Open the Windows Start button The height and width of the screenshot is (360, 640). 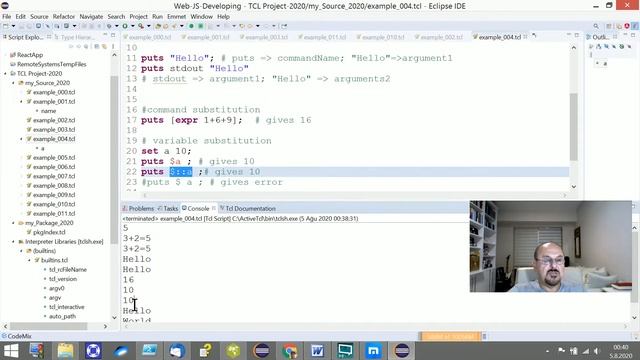[x=11, y=351]
